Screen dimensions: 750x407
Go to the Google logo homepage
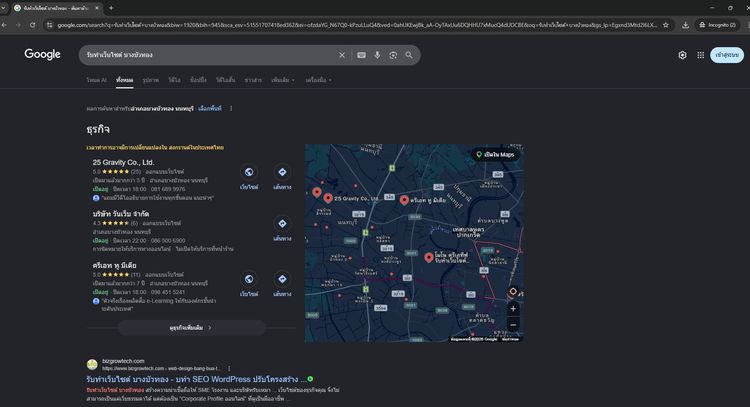(43, 55)
